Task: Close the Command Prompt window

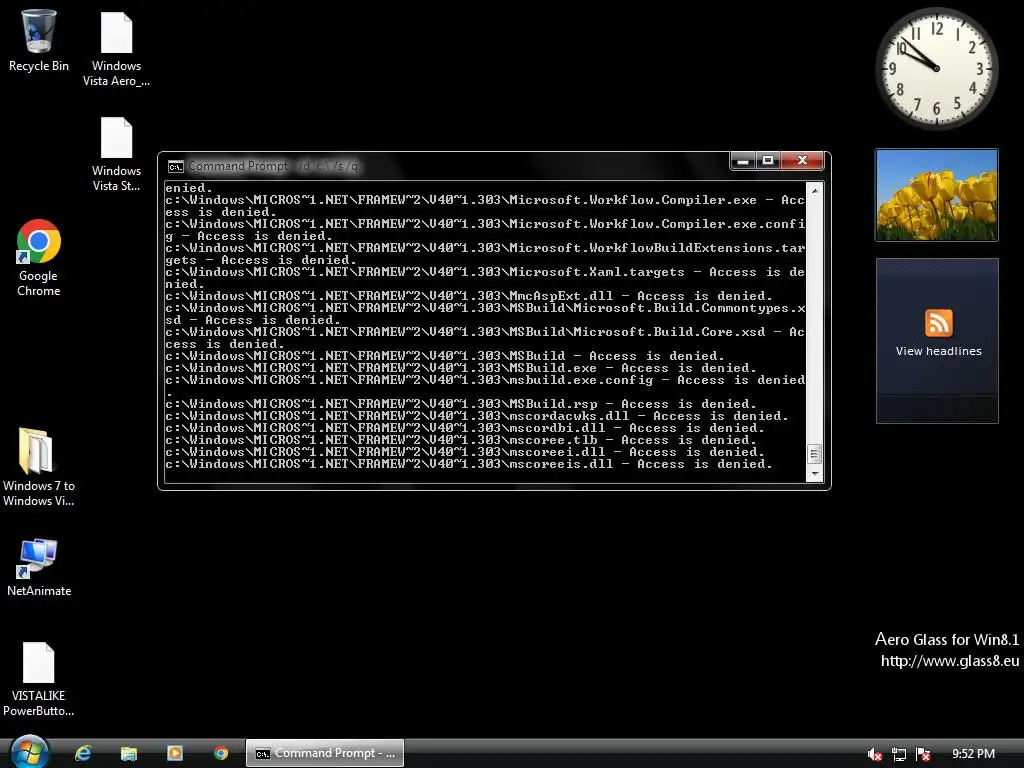Action: click(802, 160)
